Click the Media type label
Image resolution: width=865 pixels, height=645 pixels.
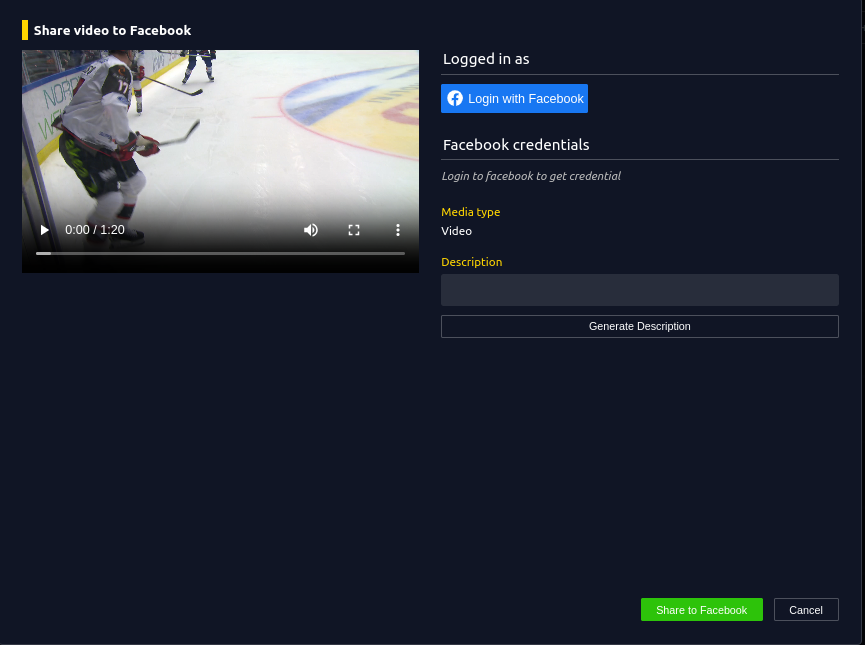470,211
